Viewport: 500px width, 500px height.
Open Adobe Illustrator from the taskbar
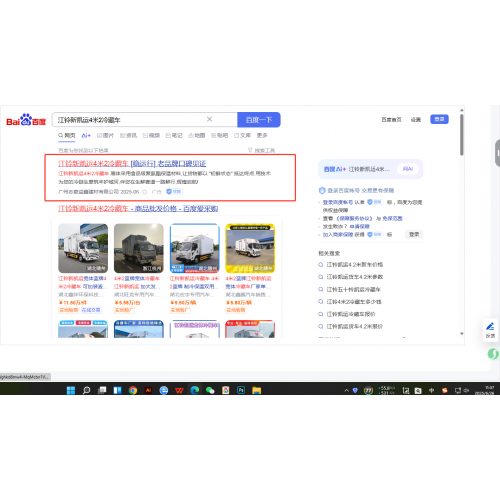148,390
